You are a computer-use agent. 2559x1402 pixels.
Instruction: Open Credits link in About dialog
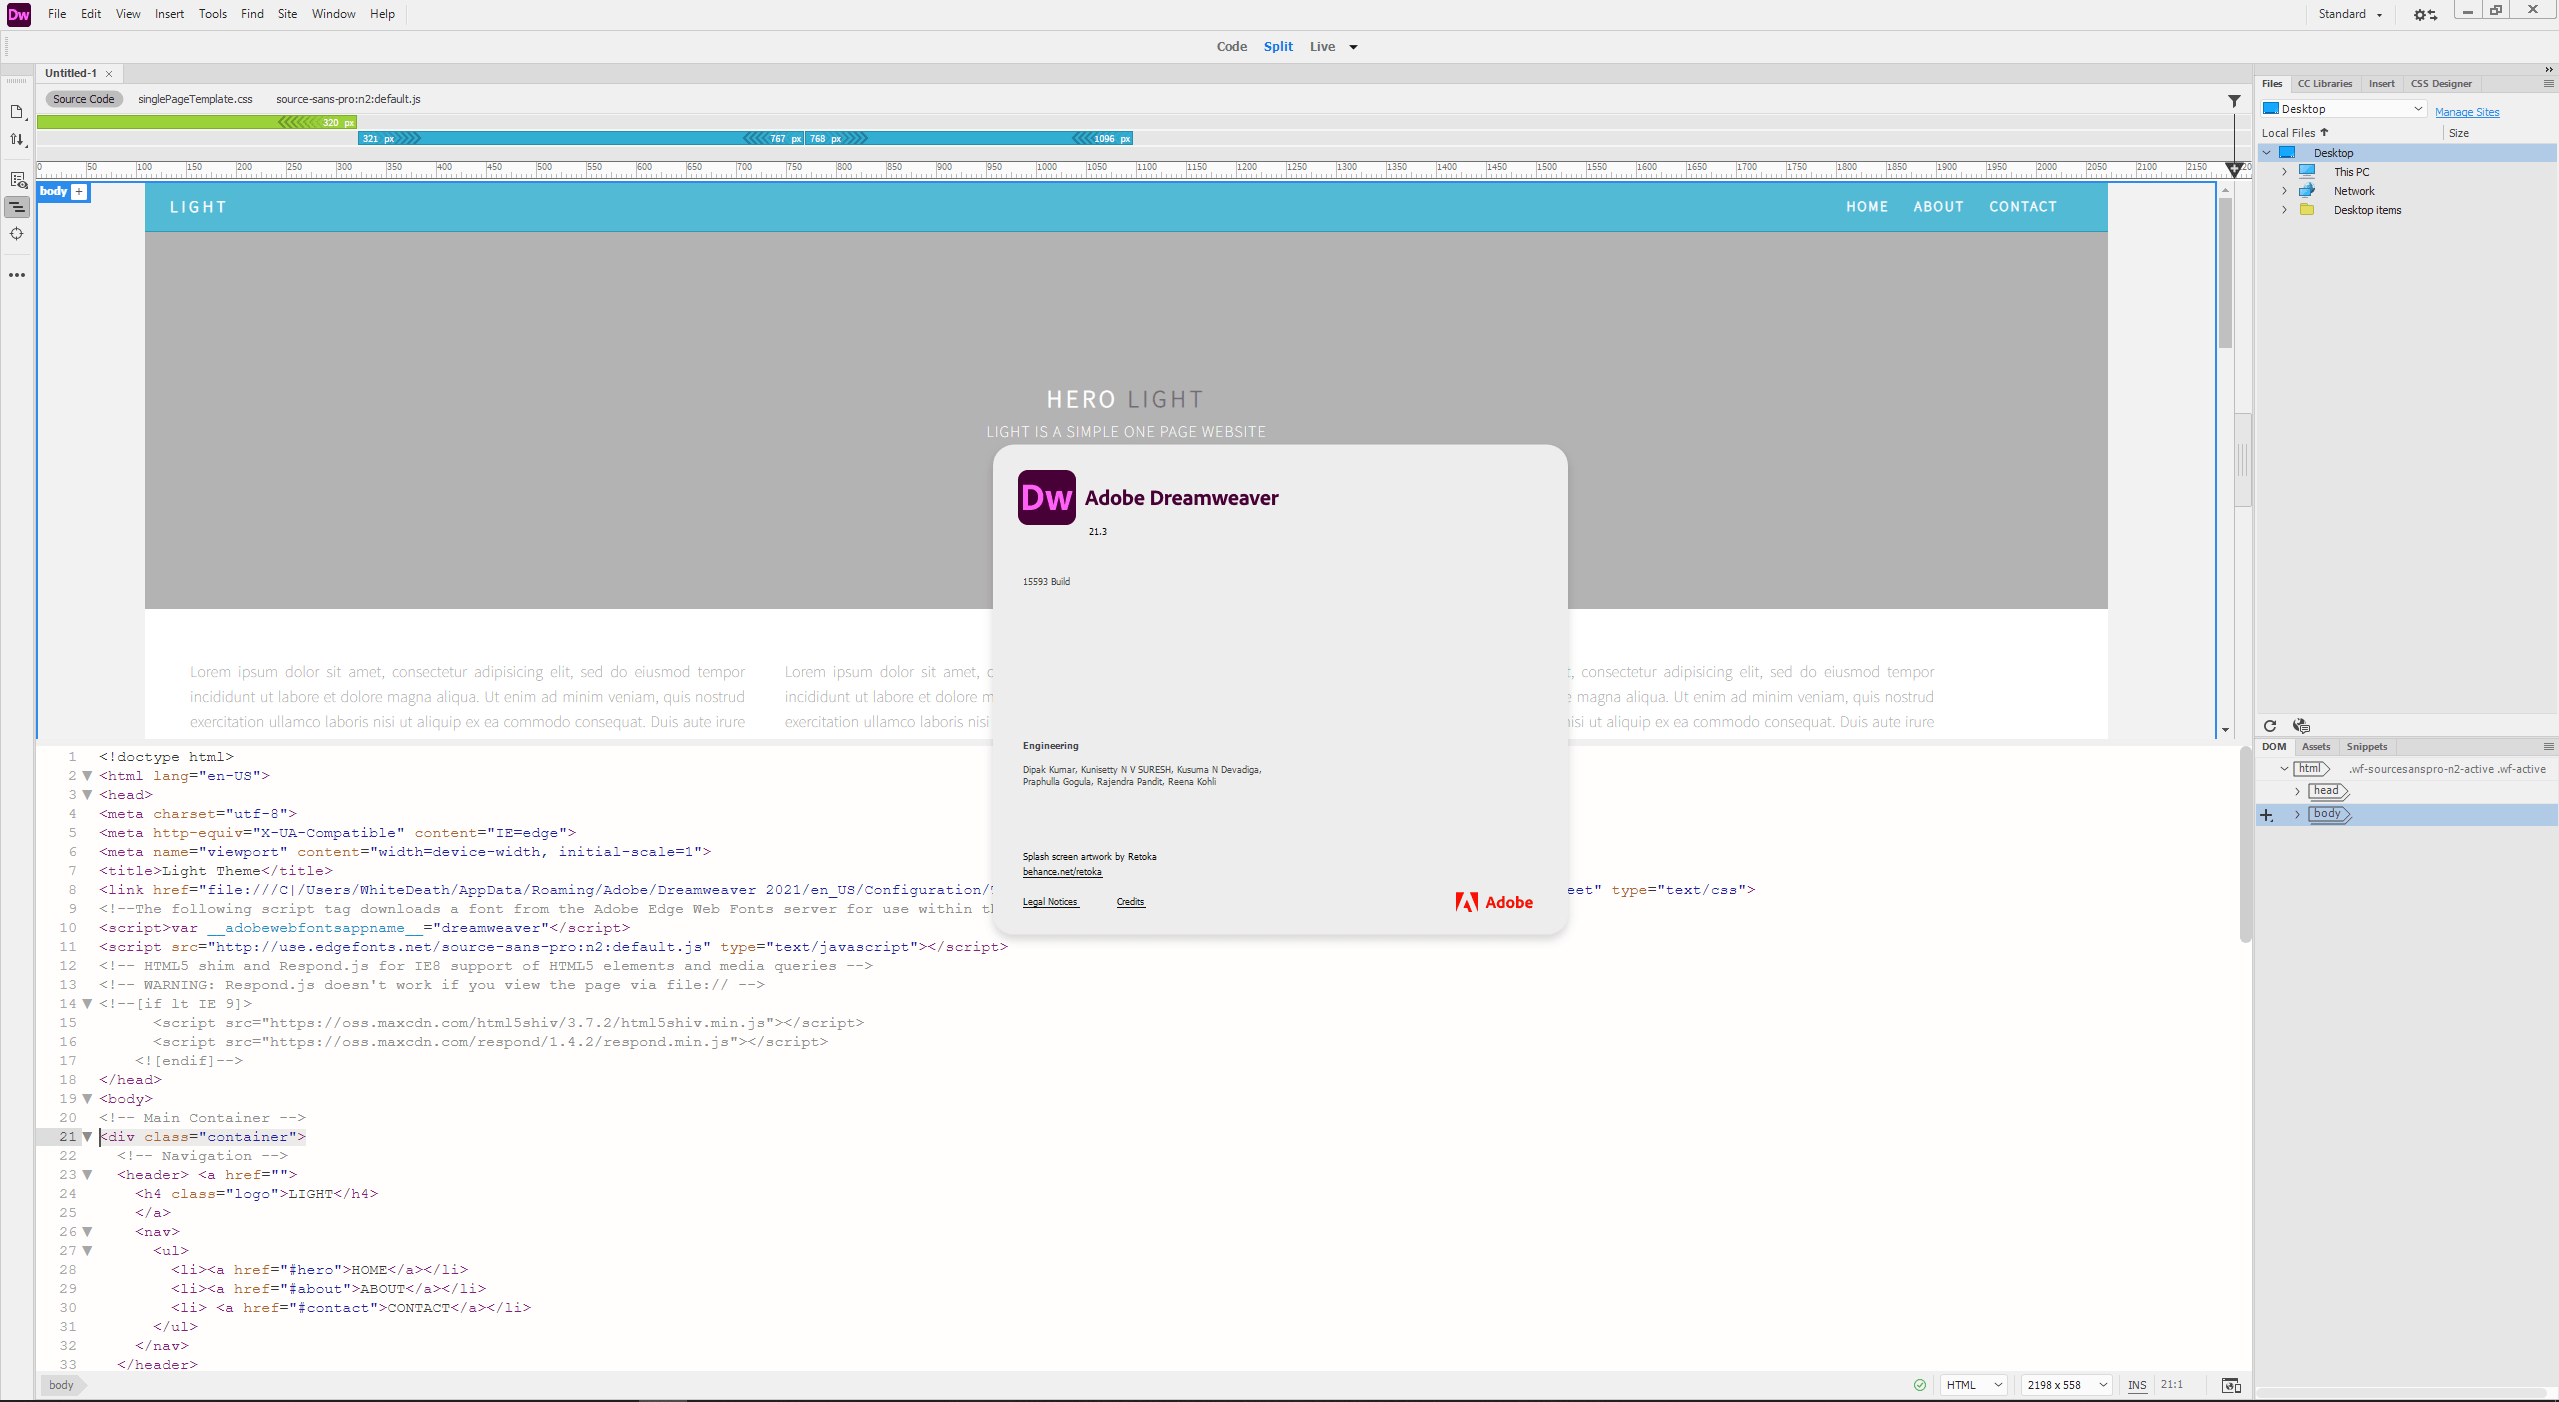coord(1130,902)
